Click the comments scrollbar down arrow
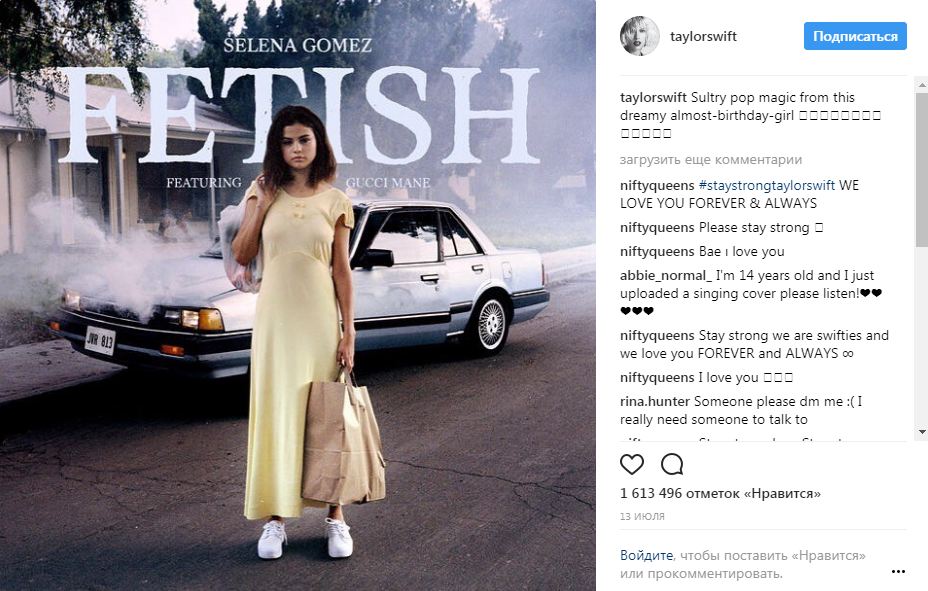928x591 pixels. (x=921, y=432)
